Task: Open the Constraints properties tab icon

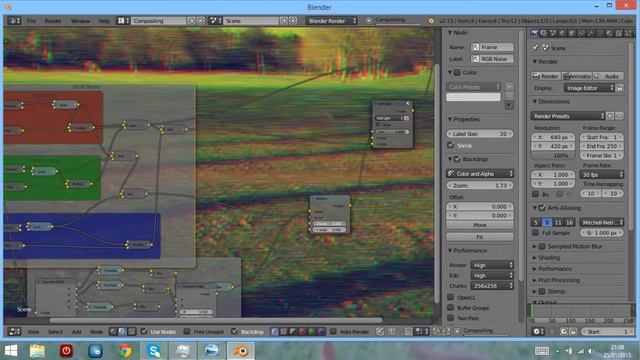Action: (582, 33)
